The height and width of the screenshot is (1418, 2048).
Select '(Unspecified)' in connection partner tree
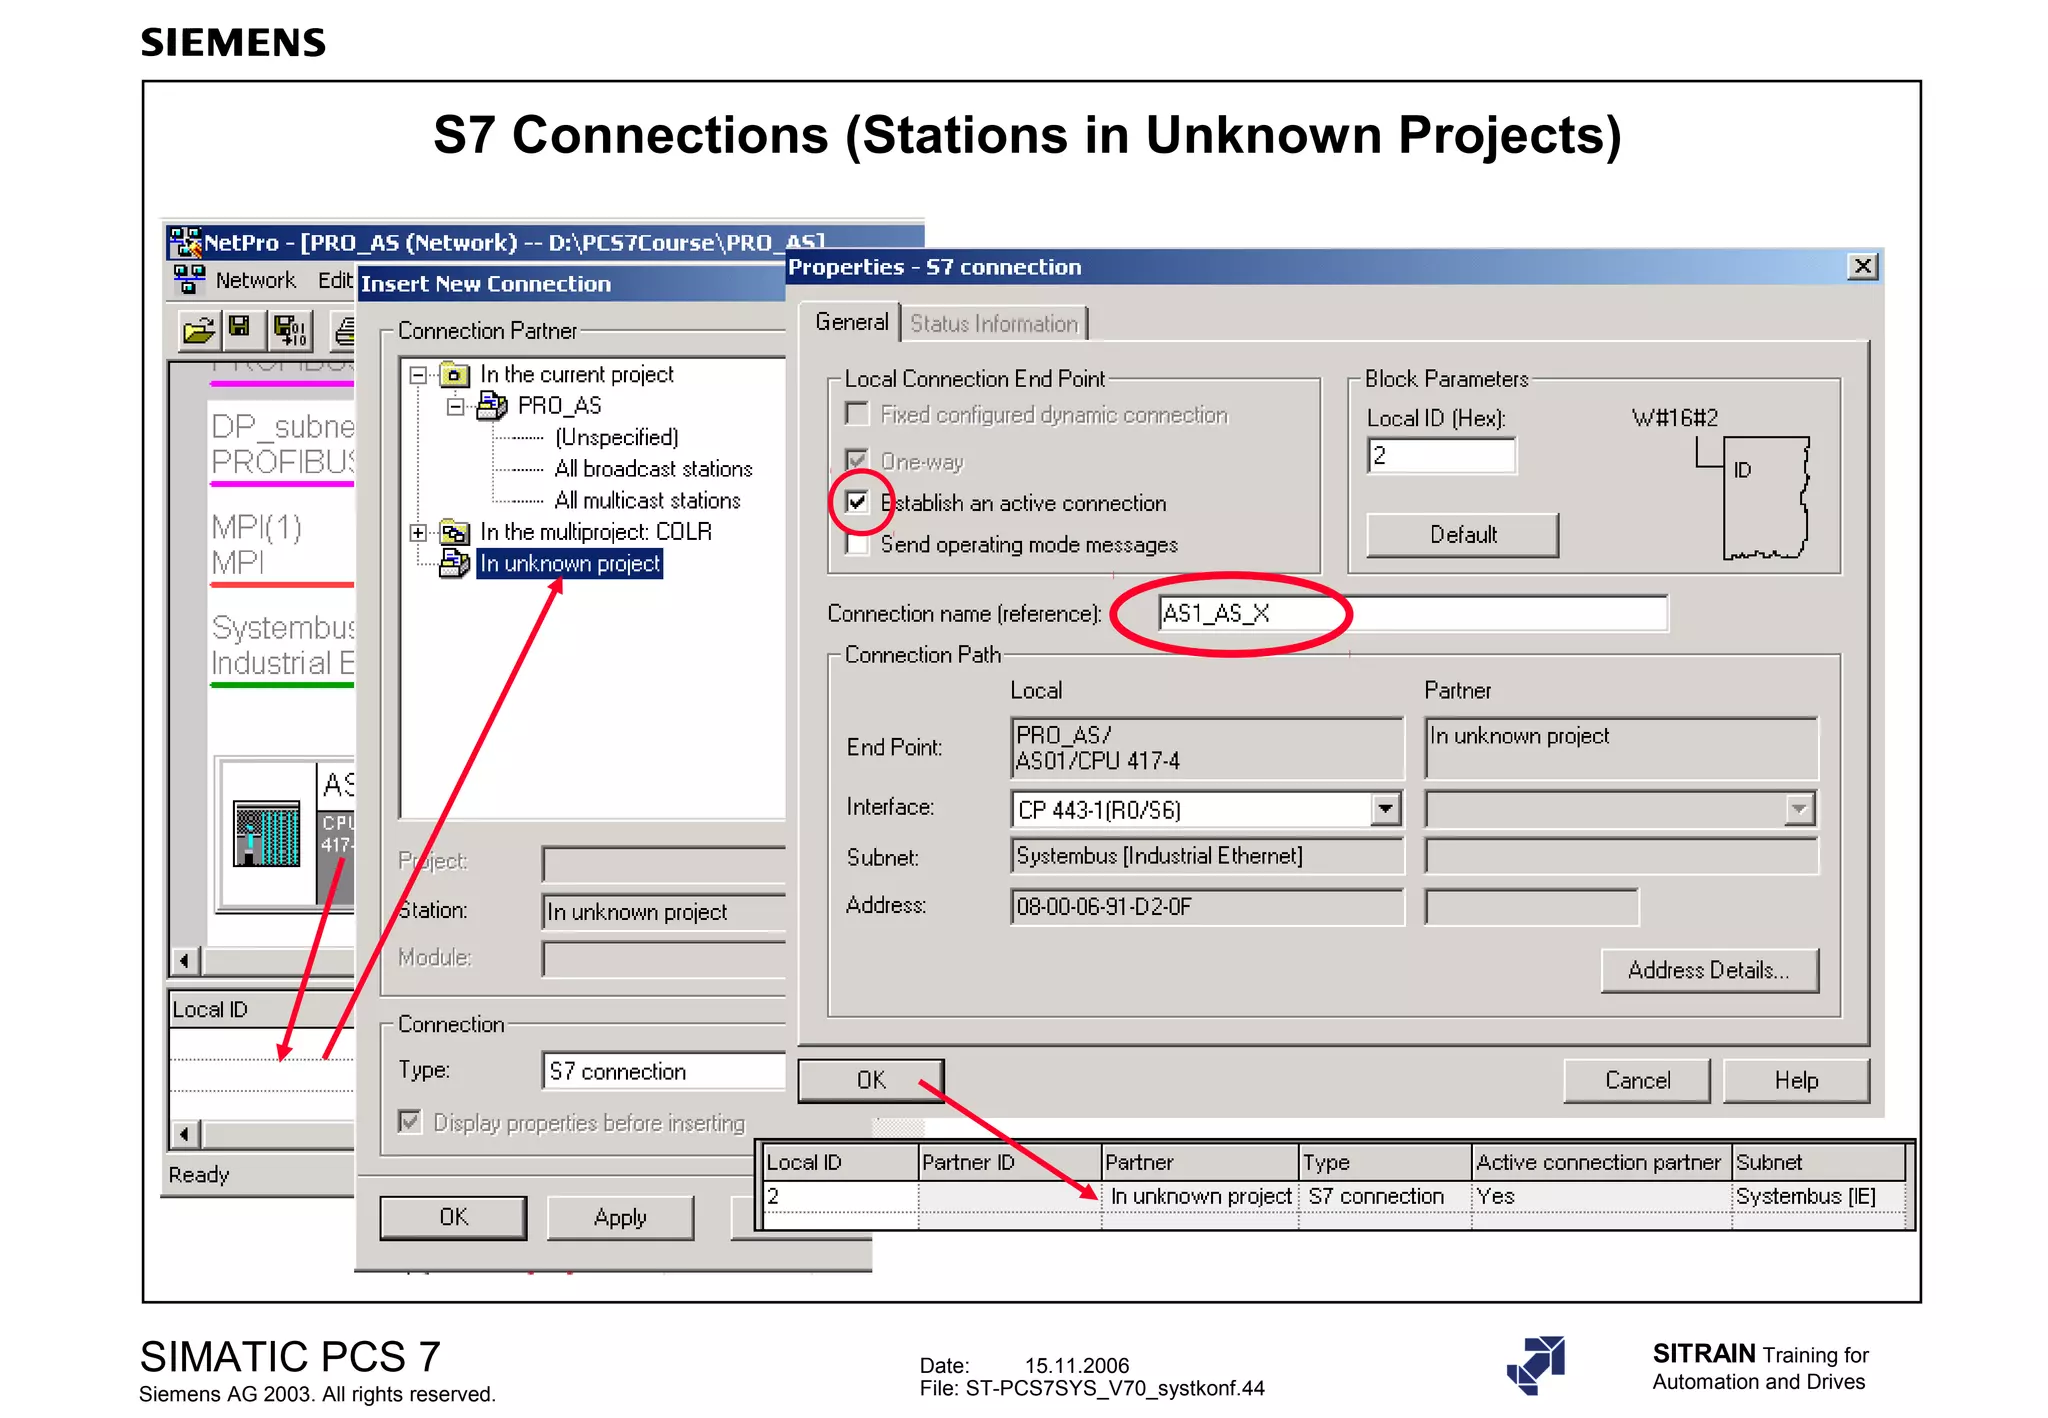pos(617,437)
